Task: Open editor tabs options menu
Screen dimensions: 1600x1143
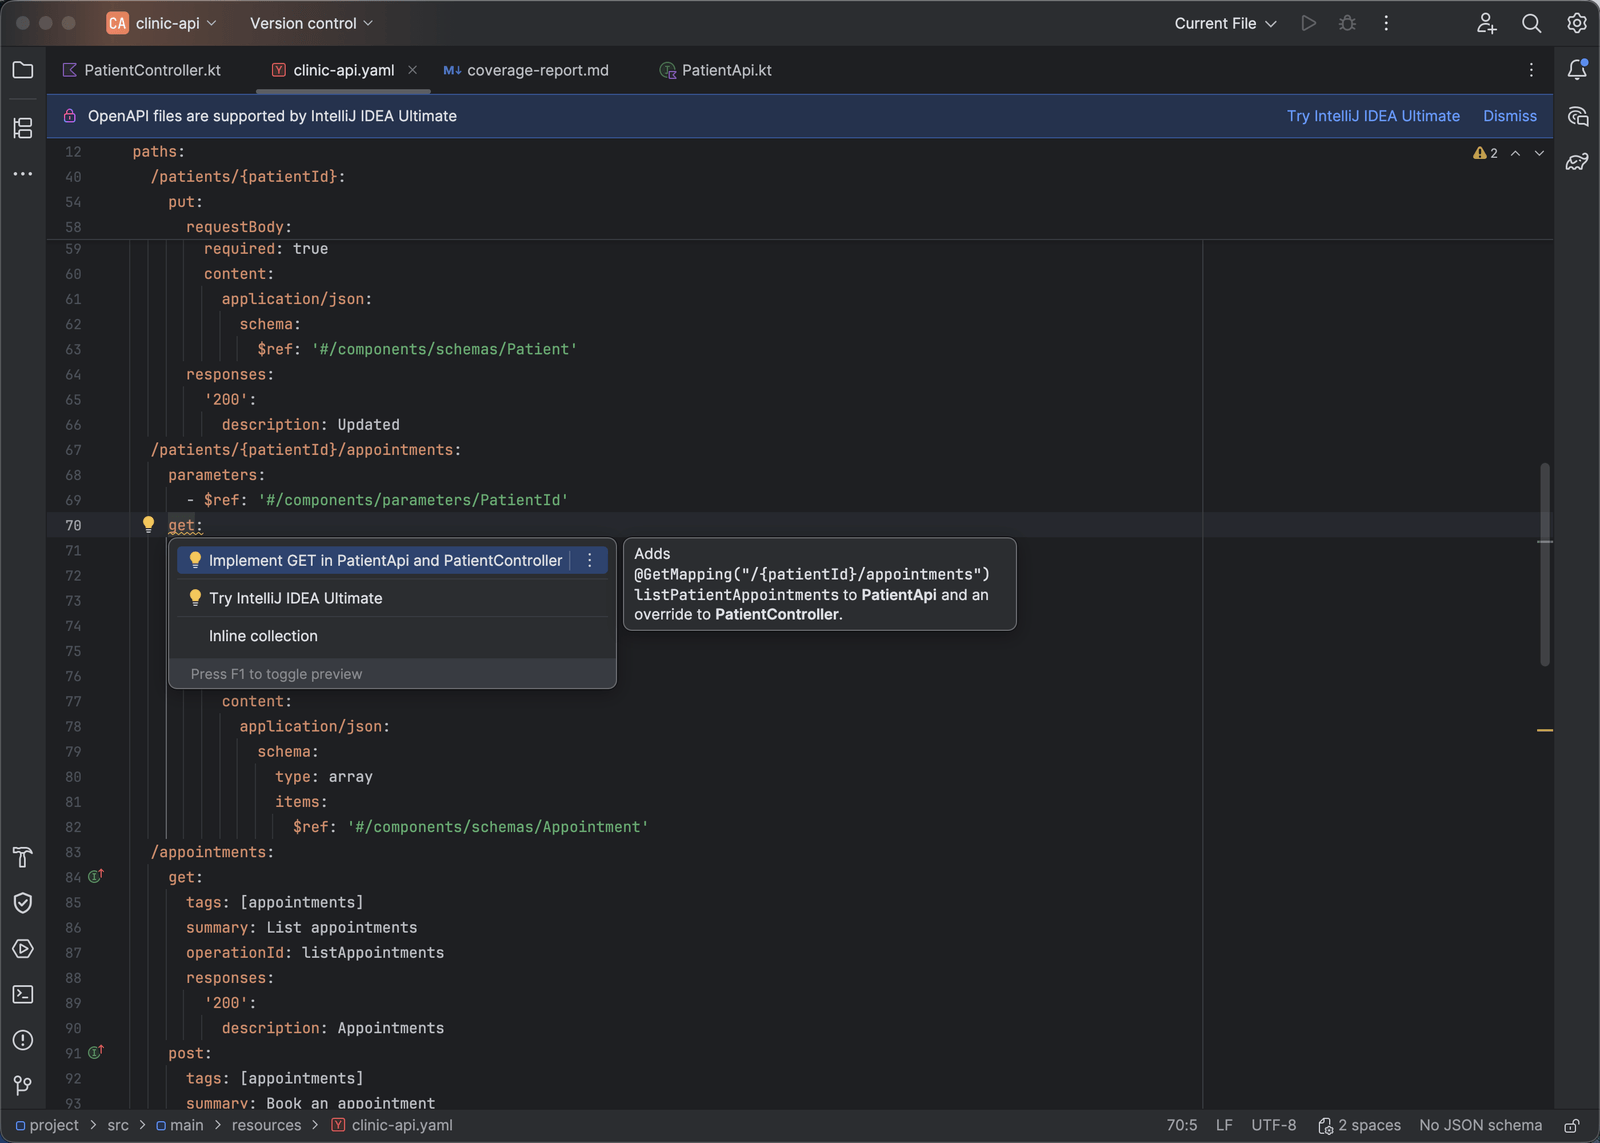Action: click(1531, 70)
